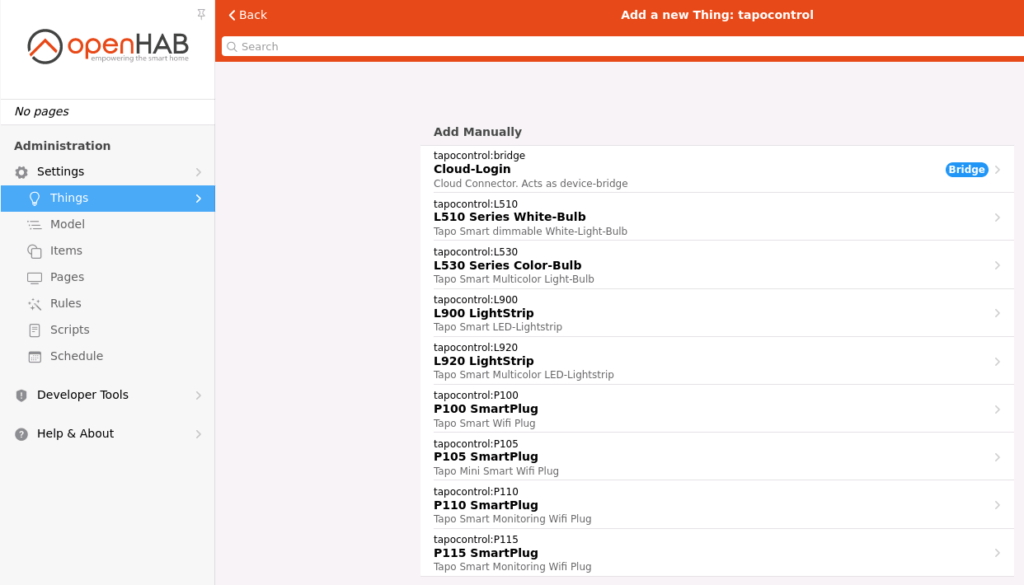Open L510 Series White-Bulb row chevron
1024x585 pixels.
[x=997, y=217]
